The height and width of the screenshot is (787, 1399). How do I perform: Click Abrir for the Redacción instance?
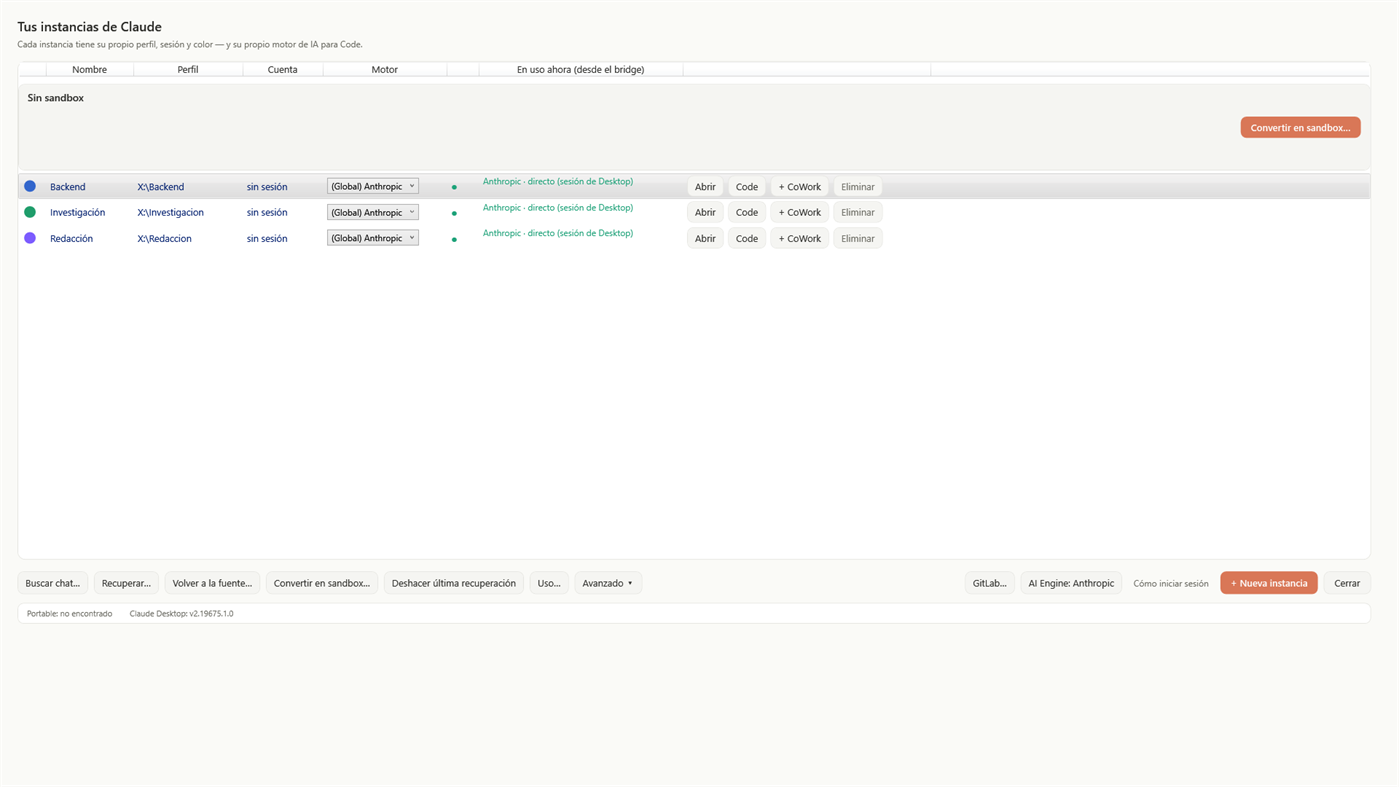(x=705, y=238)
